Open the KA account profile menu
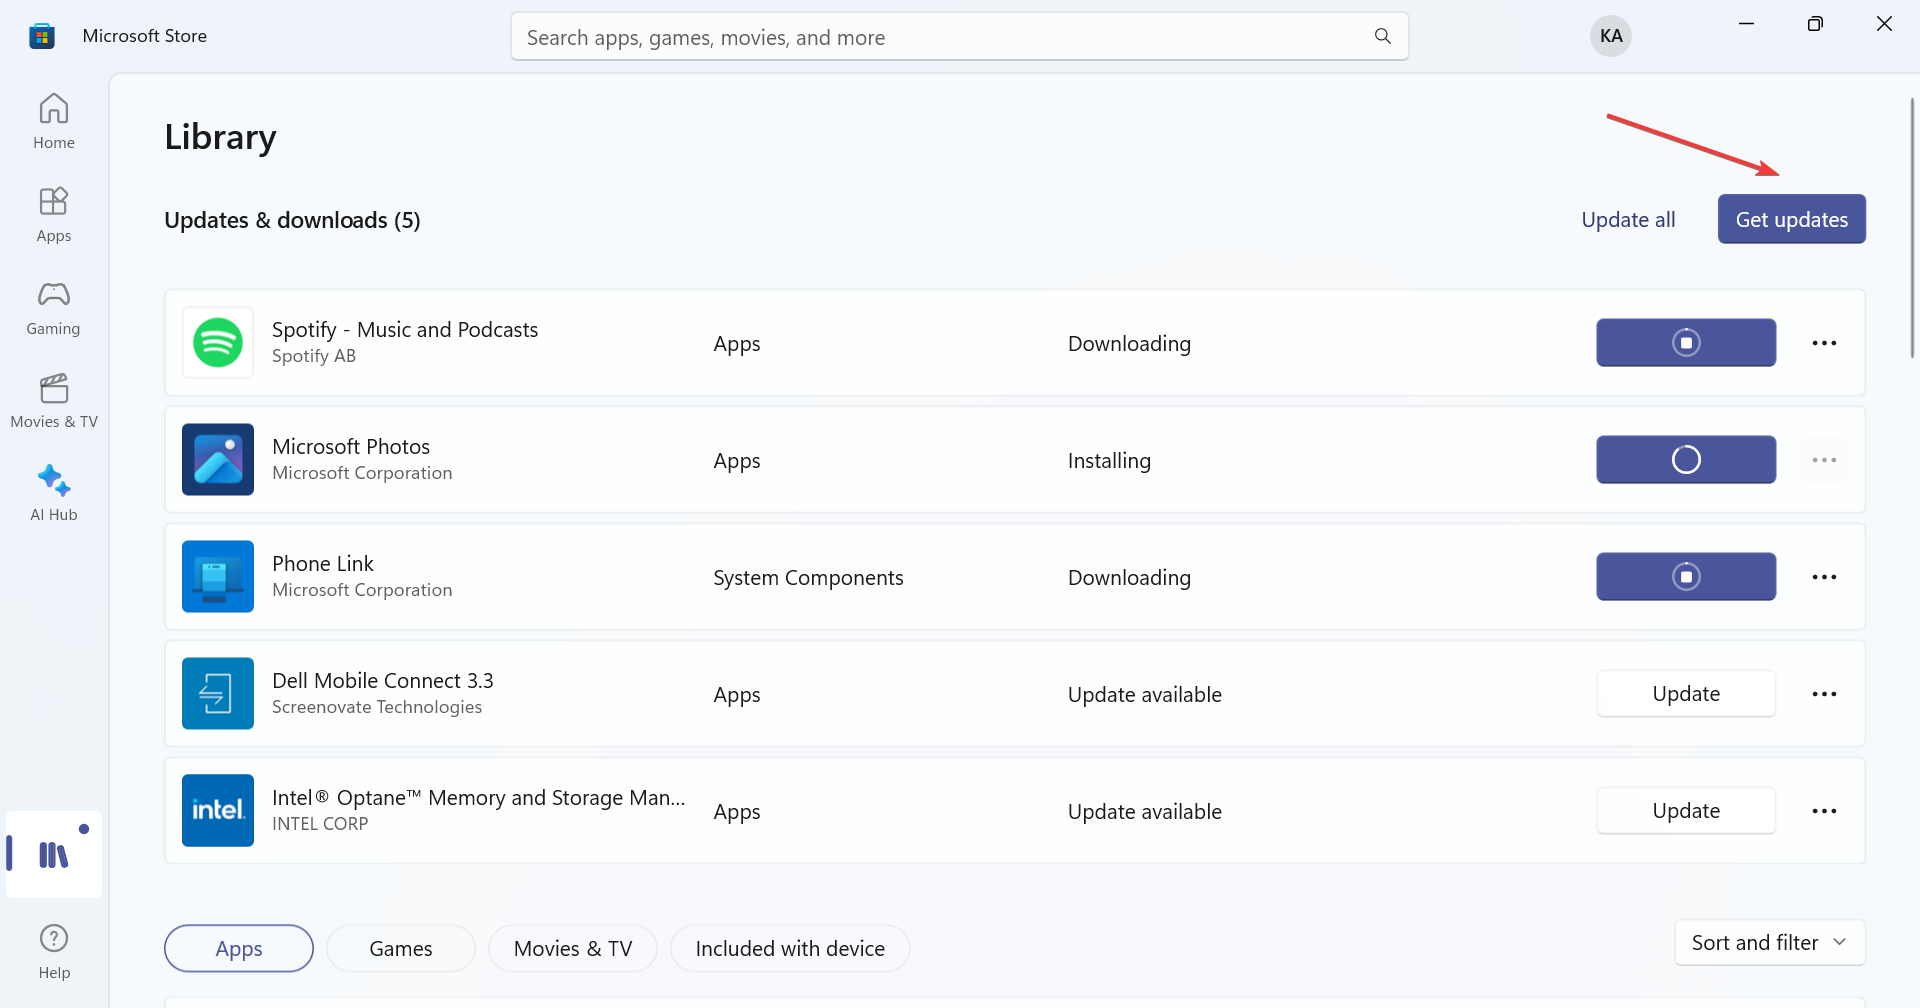The image size is (1920, 1008). (x=1611, y=36)
